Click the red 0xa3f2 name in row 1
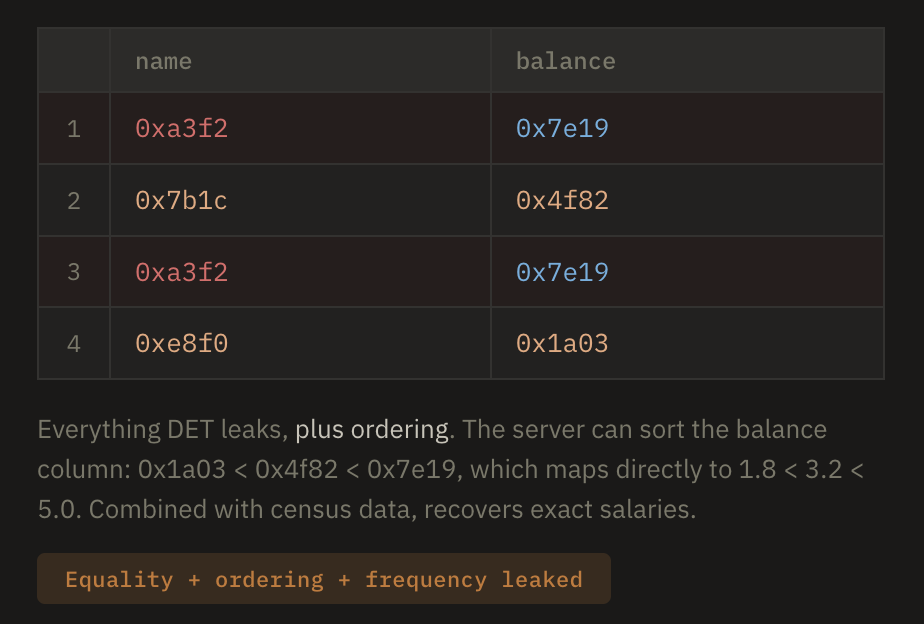This screenshot has width=924, height=624. pyautogui.click(x=181, y=129)
